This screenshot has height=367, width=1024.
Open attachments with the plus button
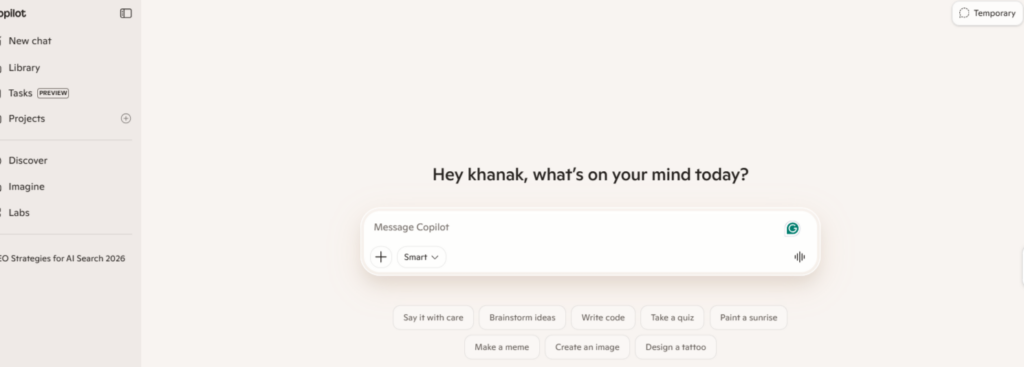(381, 257)
